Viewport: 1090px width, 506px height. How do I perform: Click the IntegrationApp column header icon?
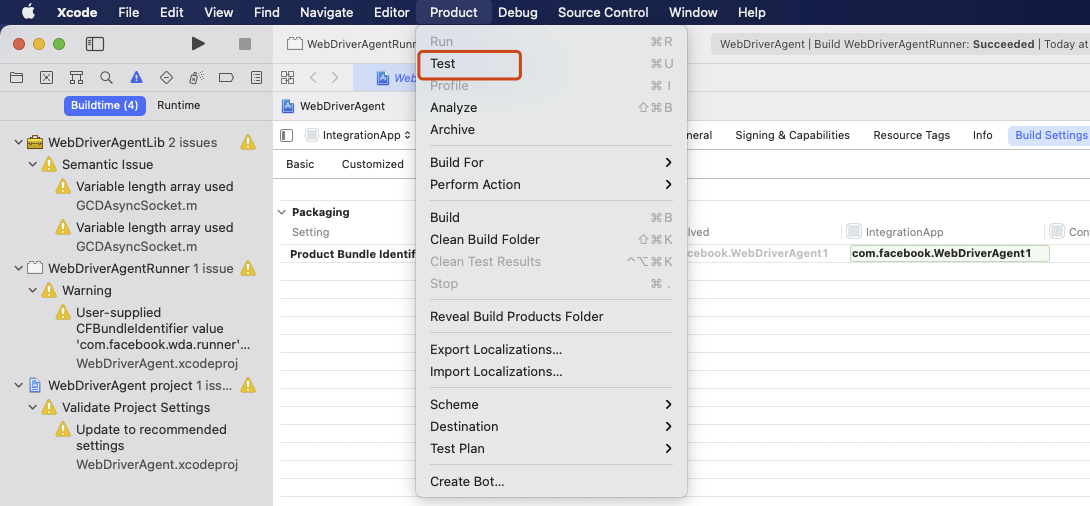click(854, 231)
